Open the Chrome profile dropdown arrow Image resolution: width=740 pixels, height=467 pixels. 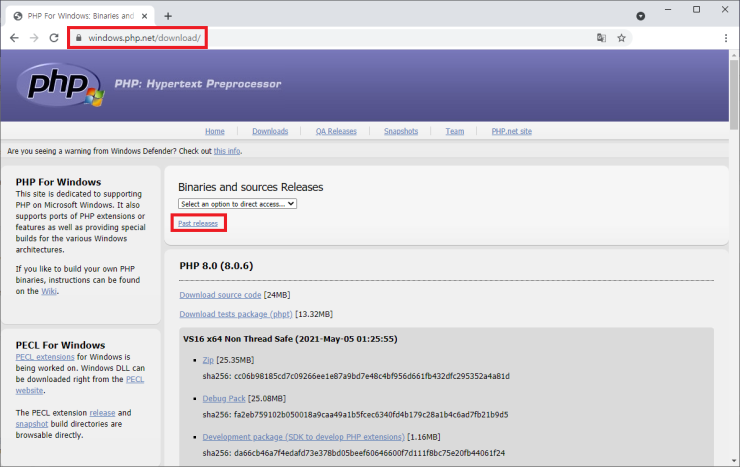tap(641, 16)
